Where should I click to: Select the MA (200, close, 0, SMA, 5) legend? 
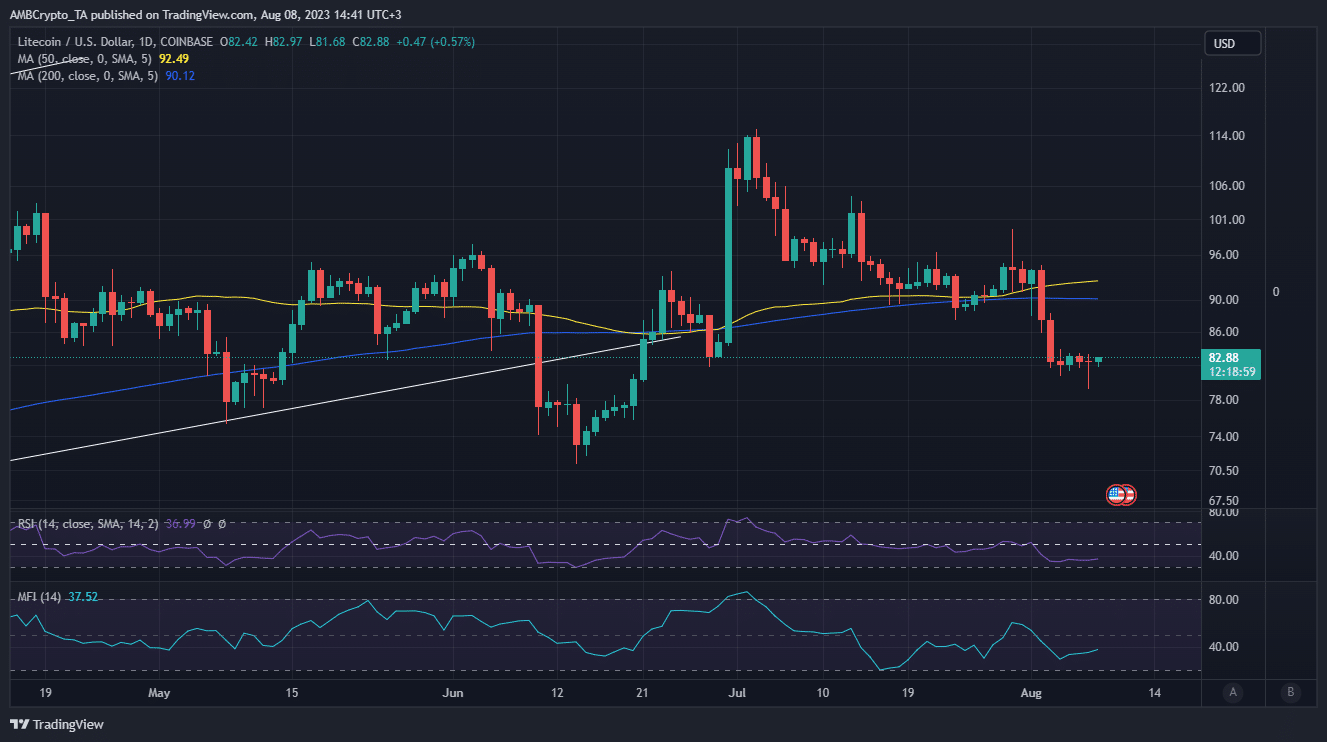coord(90,76)
